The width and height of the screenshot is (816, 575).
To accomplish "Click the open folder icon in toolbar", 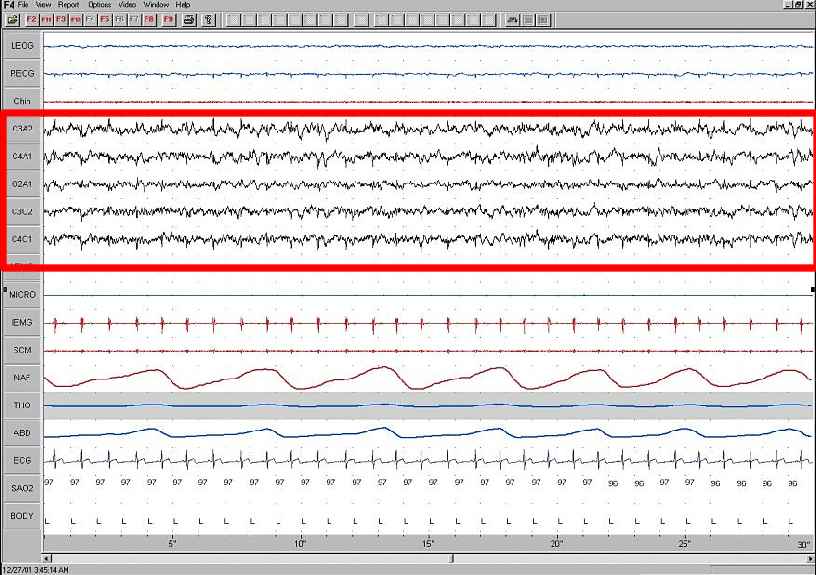I will click(11, 19).
